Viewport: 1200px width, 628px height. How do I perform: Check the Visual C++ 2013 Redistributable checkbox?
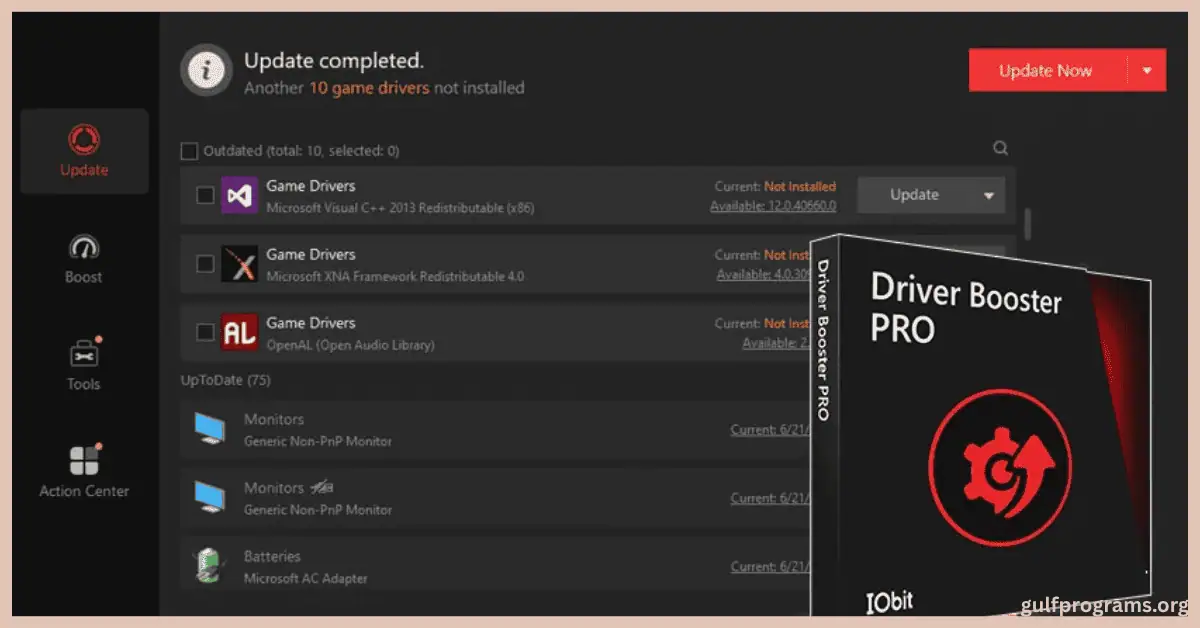click(x=205, y=195)
